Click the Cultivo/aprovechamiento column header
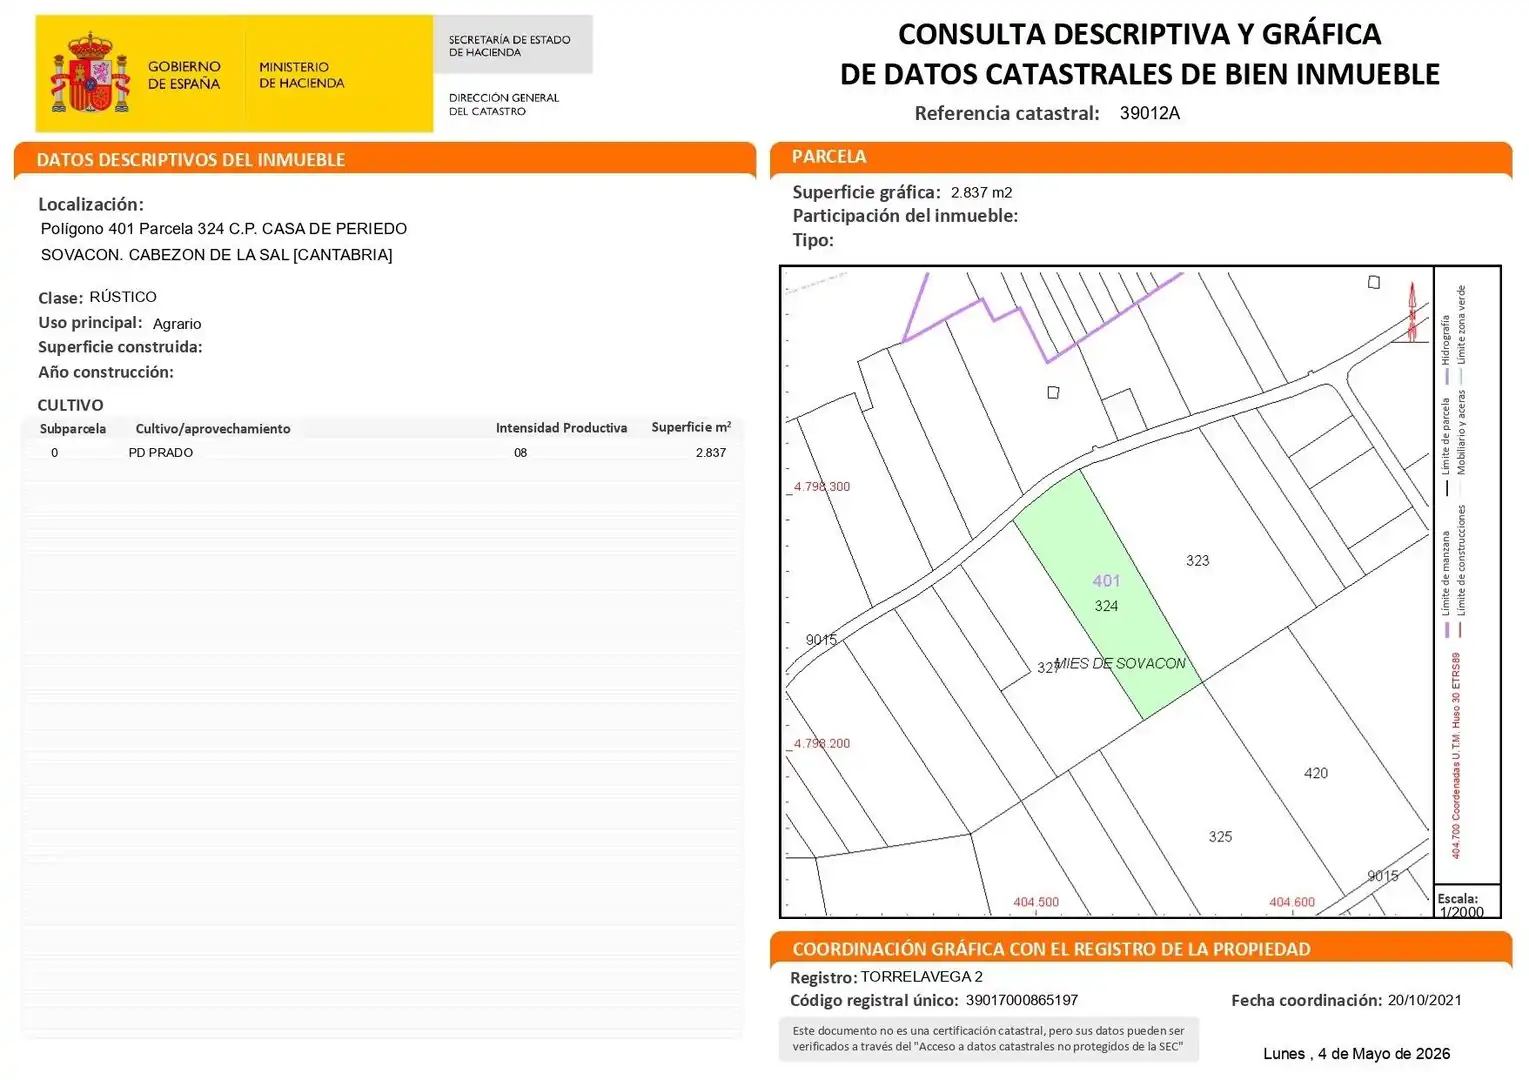The height and width of the screenshot is (1080, 1529). coord(213,428)
